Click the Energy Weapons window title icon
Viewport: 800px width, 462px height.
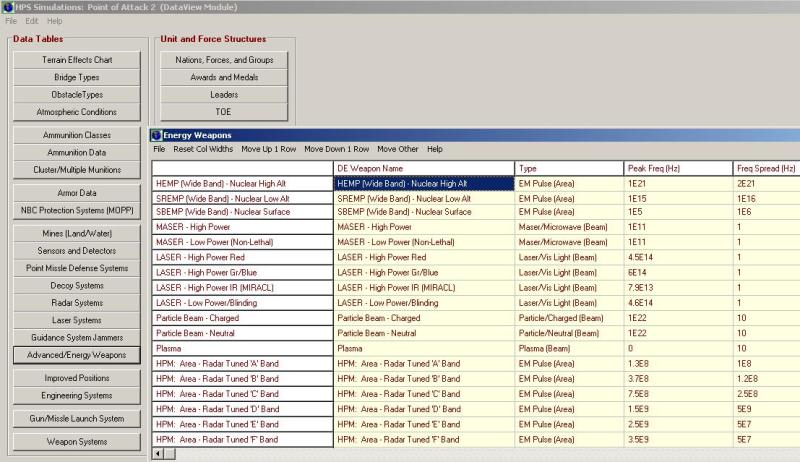click(157, 135)
